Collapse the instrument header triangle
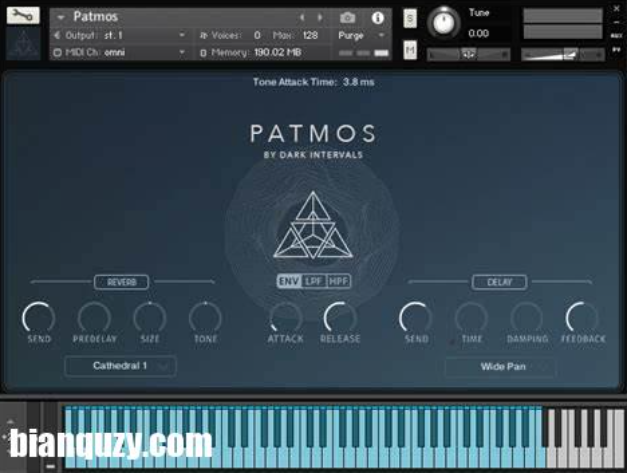The width and height of the screenshot is (627, 474). (x=61, y=17)
